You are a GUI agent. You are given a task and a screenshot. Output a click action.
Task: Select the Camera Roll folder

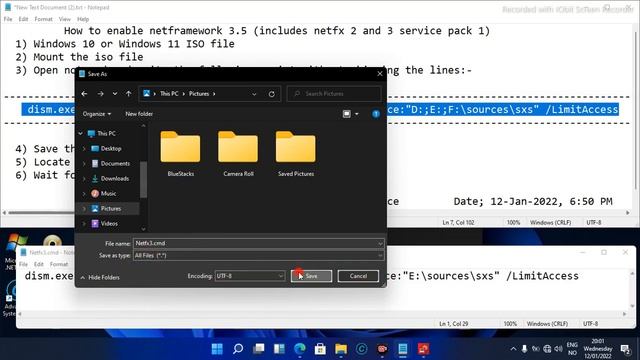coord(238,153)
